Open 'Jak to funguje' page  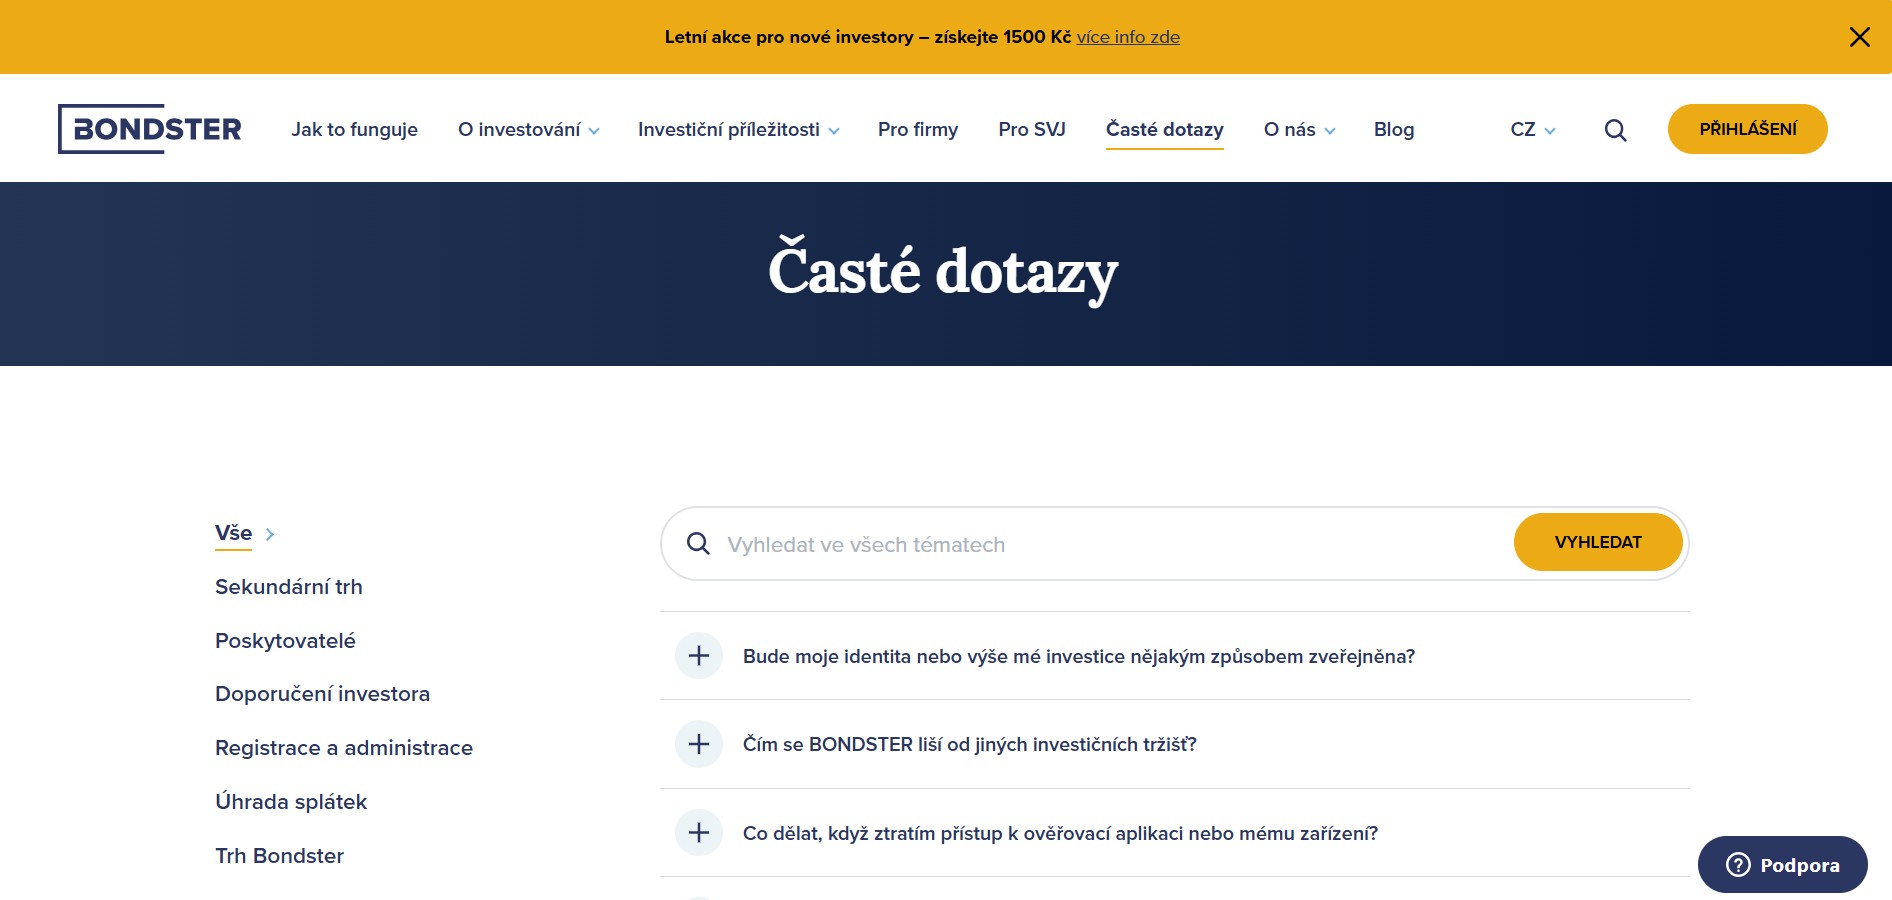355,130
